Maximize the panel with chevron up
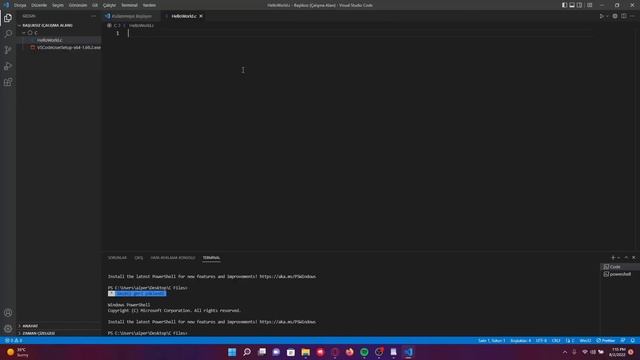 click(x=626, y=258)
